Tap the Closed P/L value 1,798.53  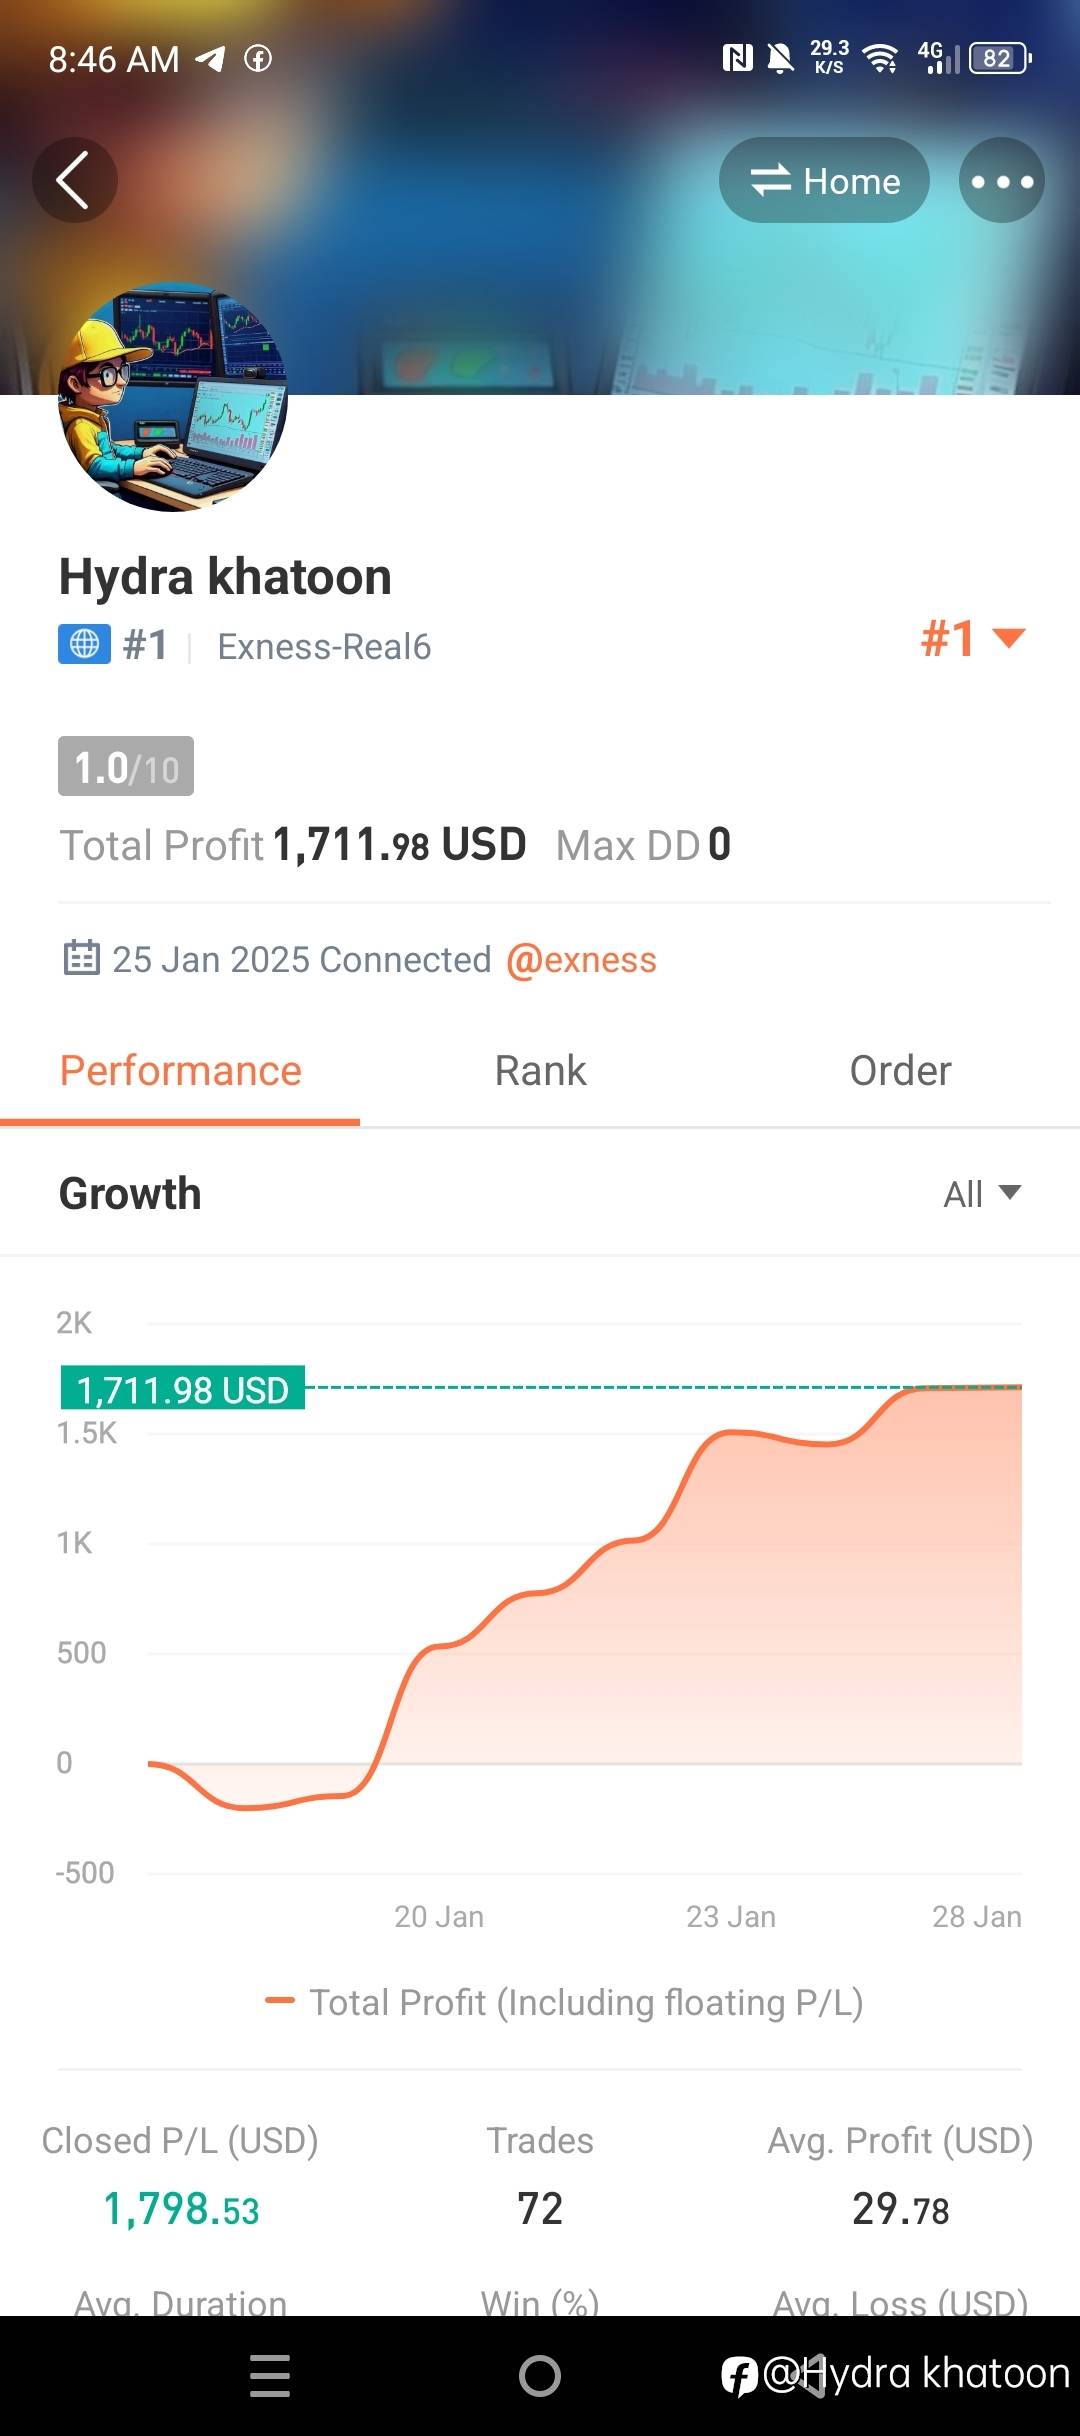(181, 2209)
